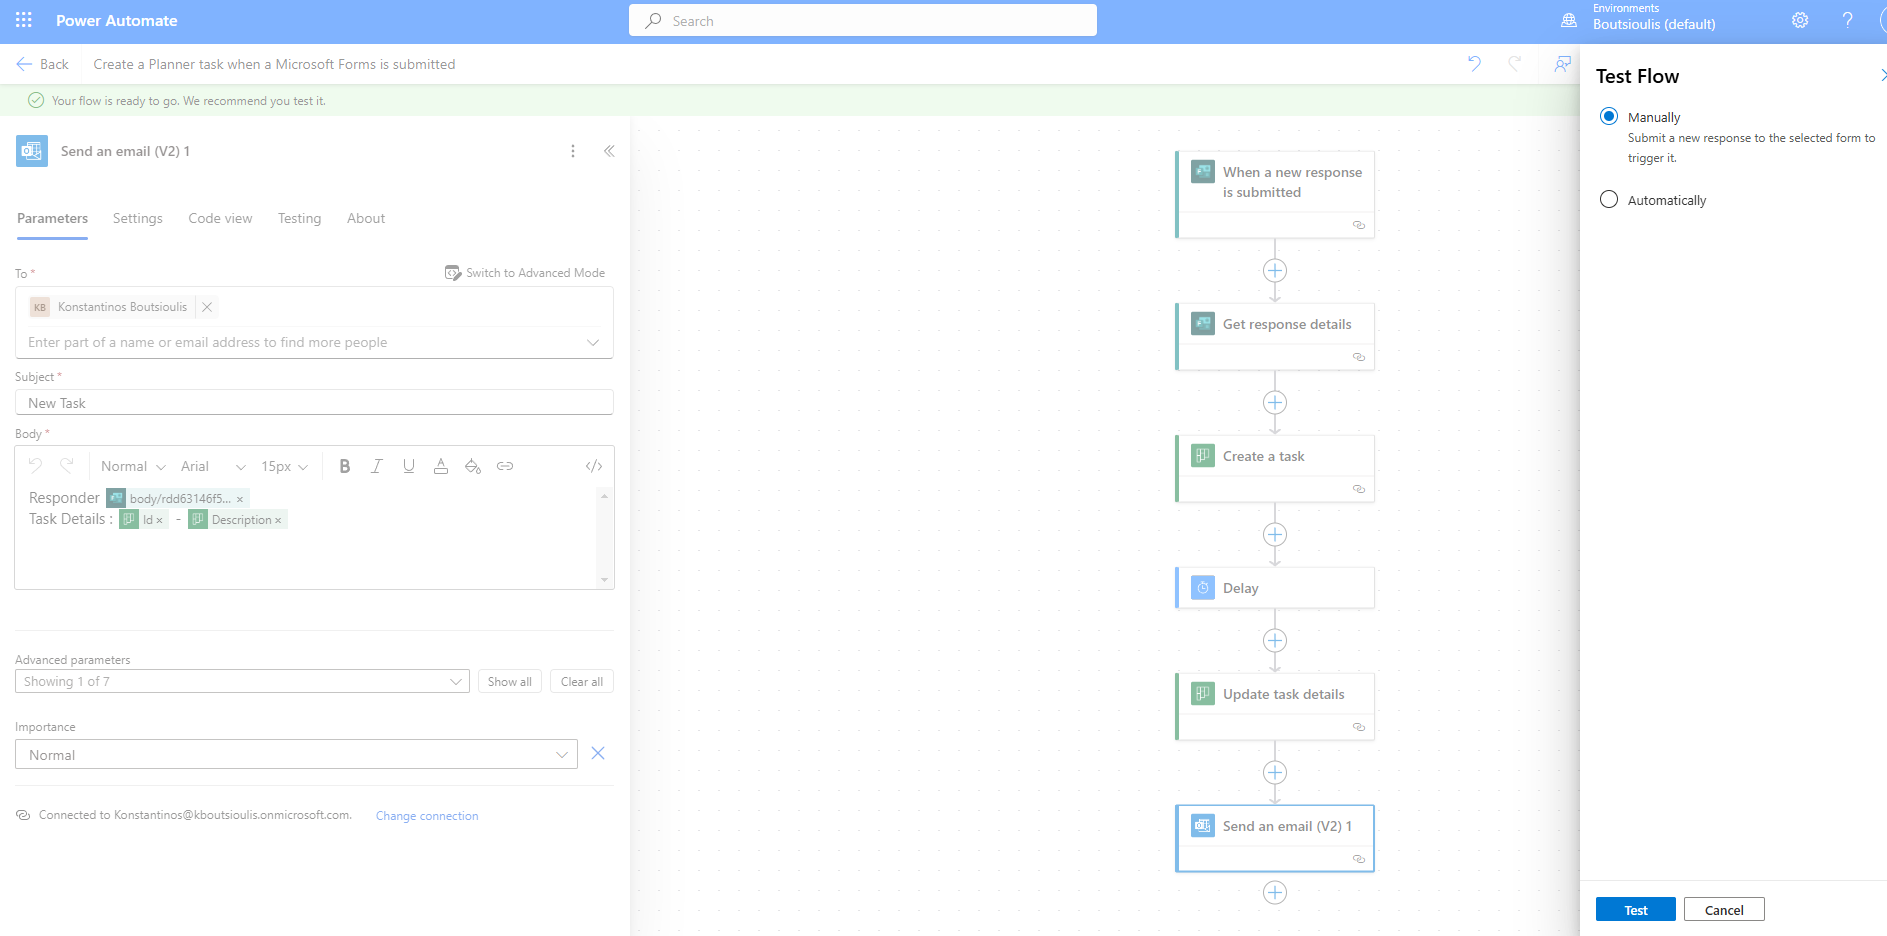The image size is (1887, 936).
Task: Open the three-dot menu for Send an email
Action: 573,151
